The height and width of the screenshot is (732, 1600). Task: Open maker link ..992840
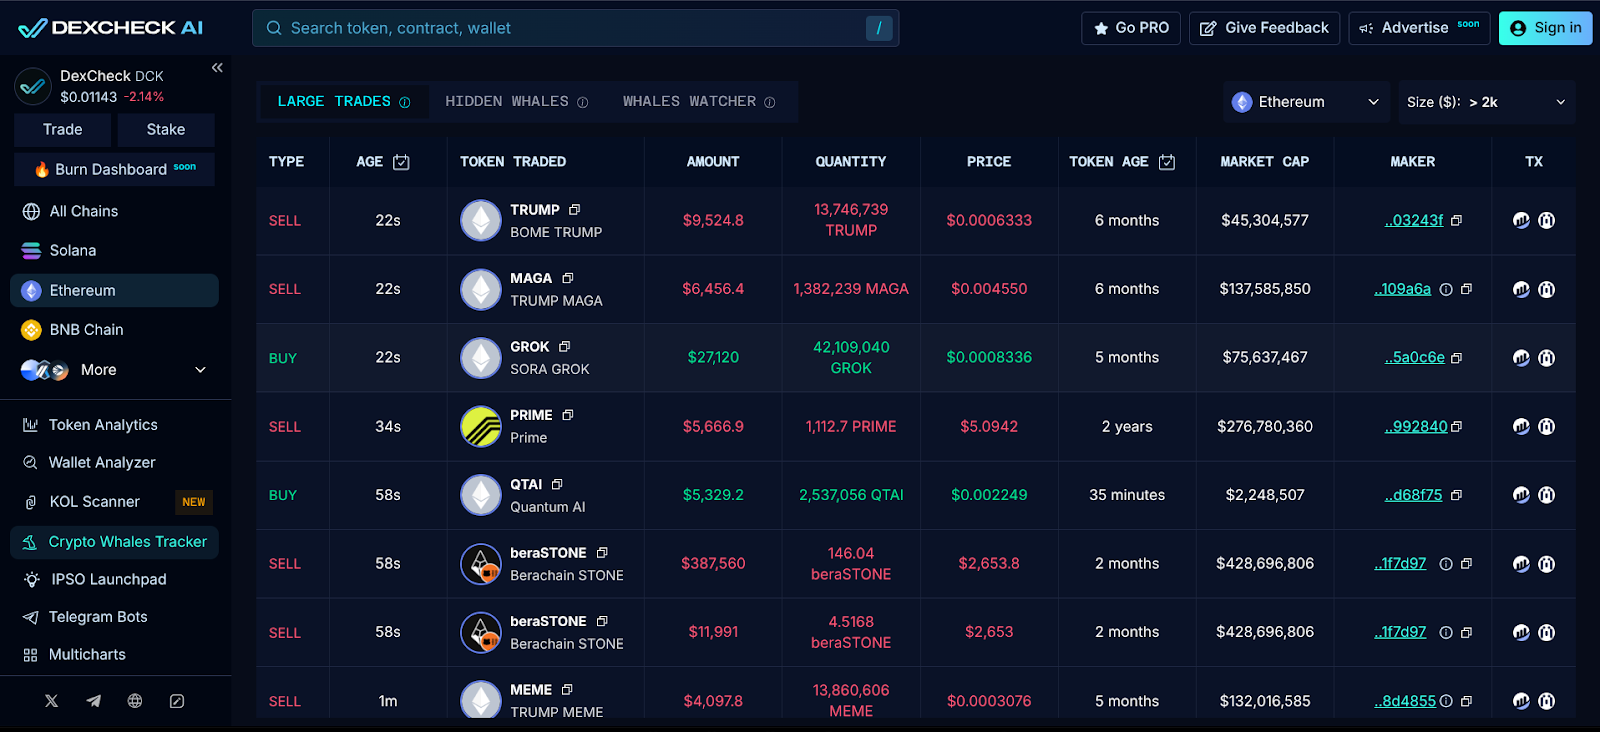1416,426
